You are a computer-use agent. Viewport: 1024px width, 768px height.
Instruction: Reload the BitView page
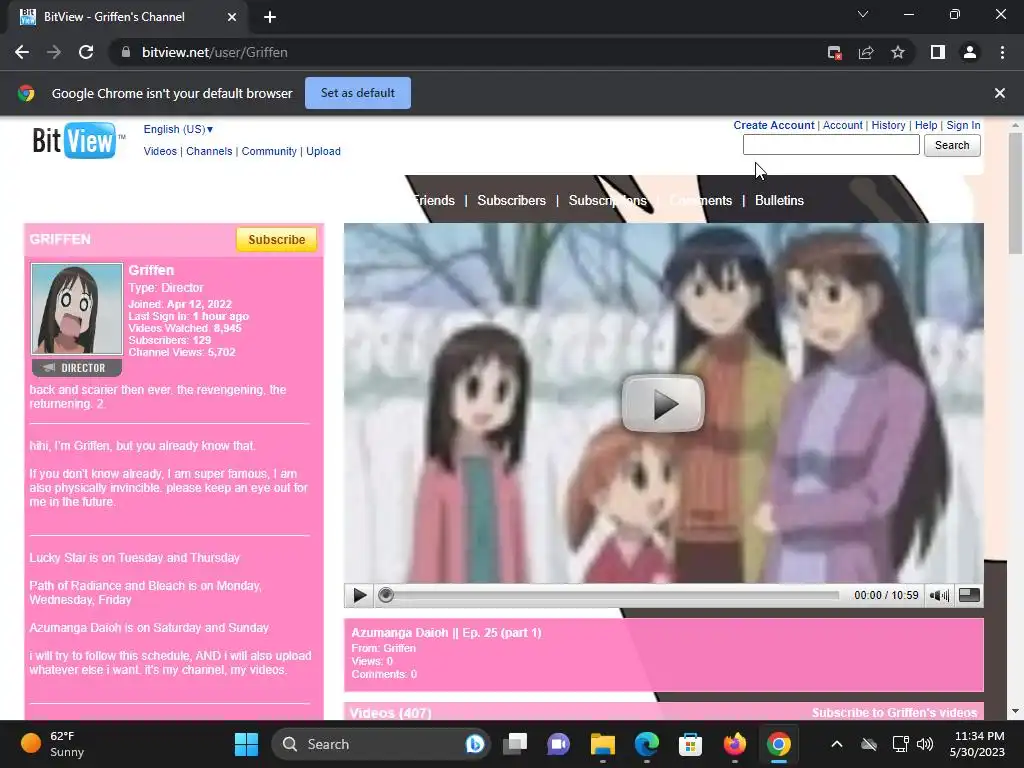pos(86,52)
